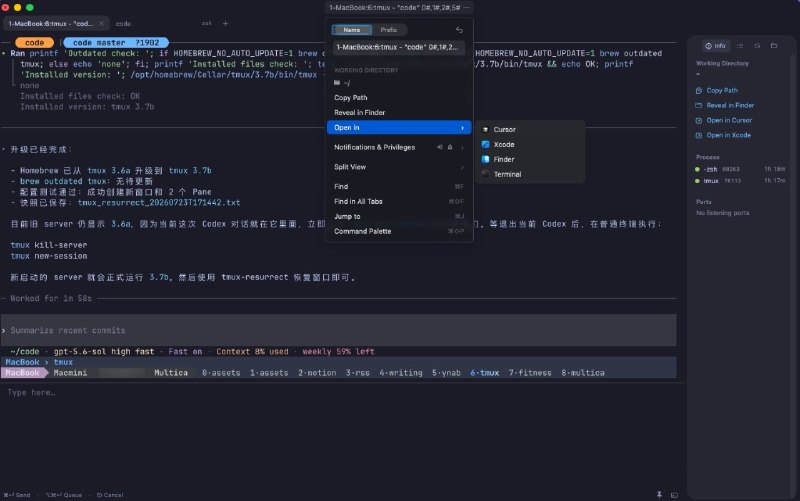
Task: Click Open in Cursor link in side panel
Action: click(729, 120)
